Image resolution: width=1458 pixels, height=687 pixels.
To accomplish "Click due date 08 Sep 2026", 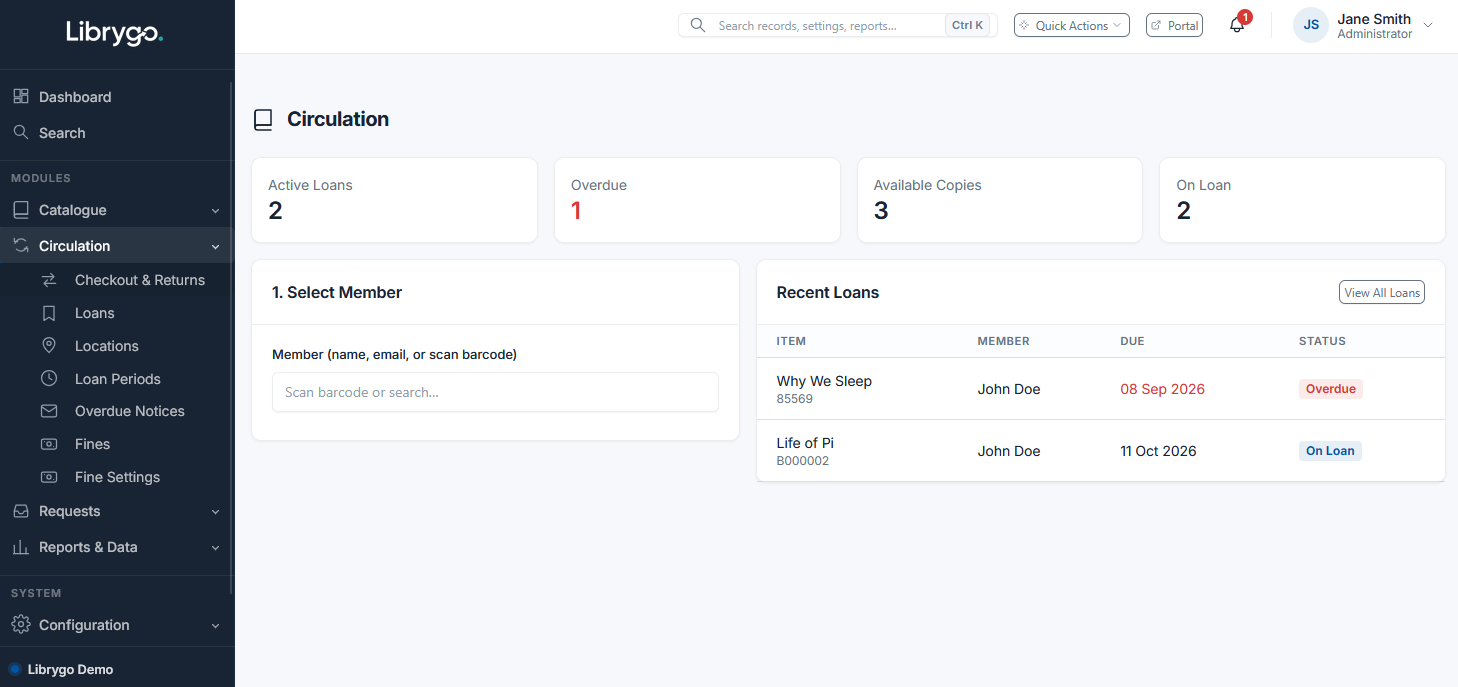I will click(1162, 389).
